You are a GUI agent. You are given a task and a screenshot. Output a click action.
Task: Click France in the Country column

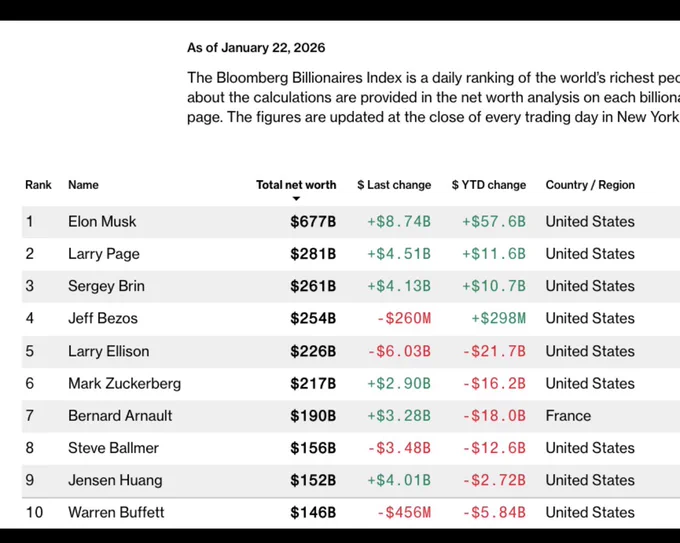(x=568, y=415)
